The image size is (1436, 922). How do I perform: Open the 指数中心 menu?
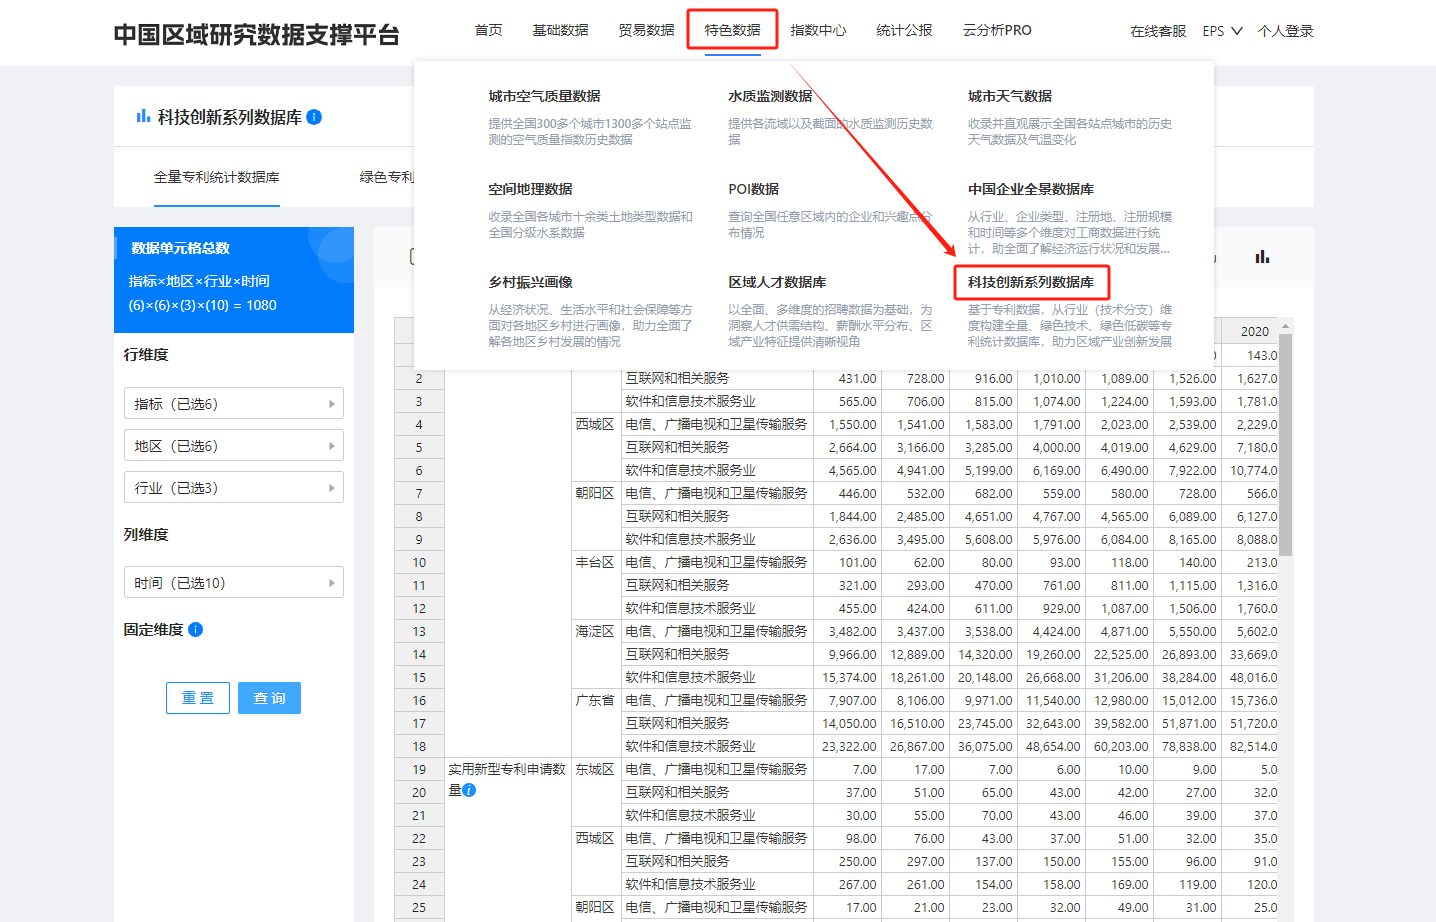pyautogui.click(x=819, y=30)
